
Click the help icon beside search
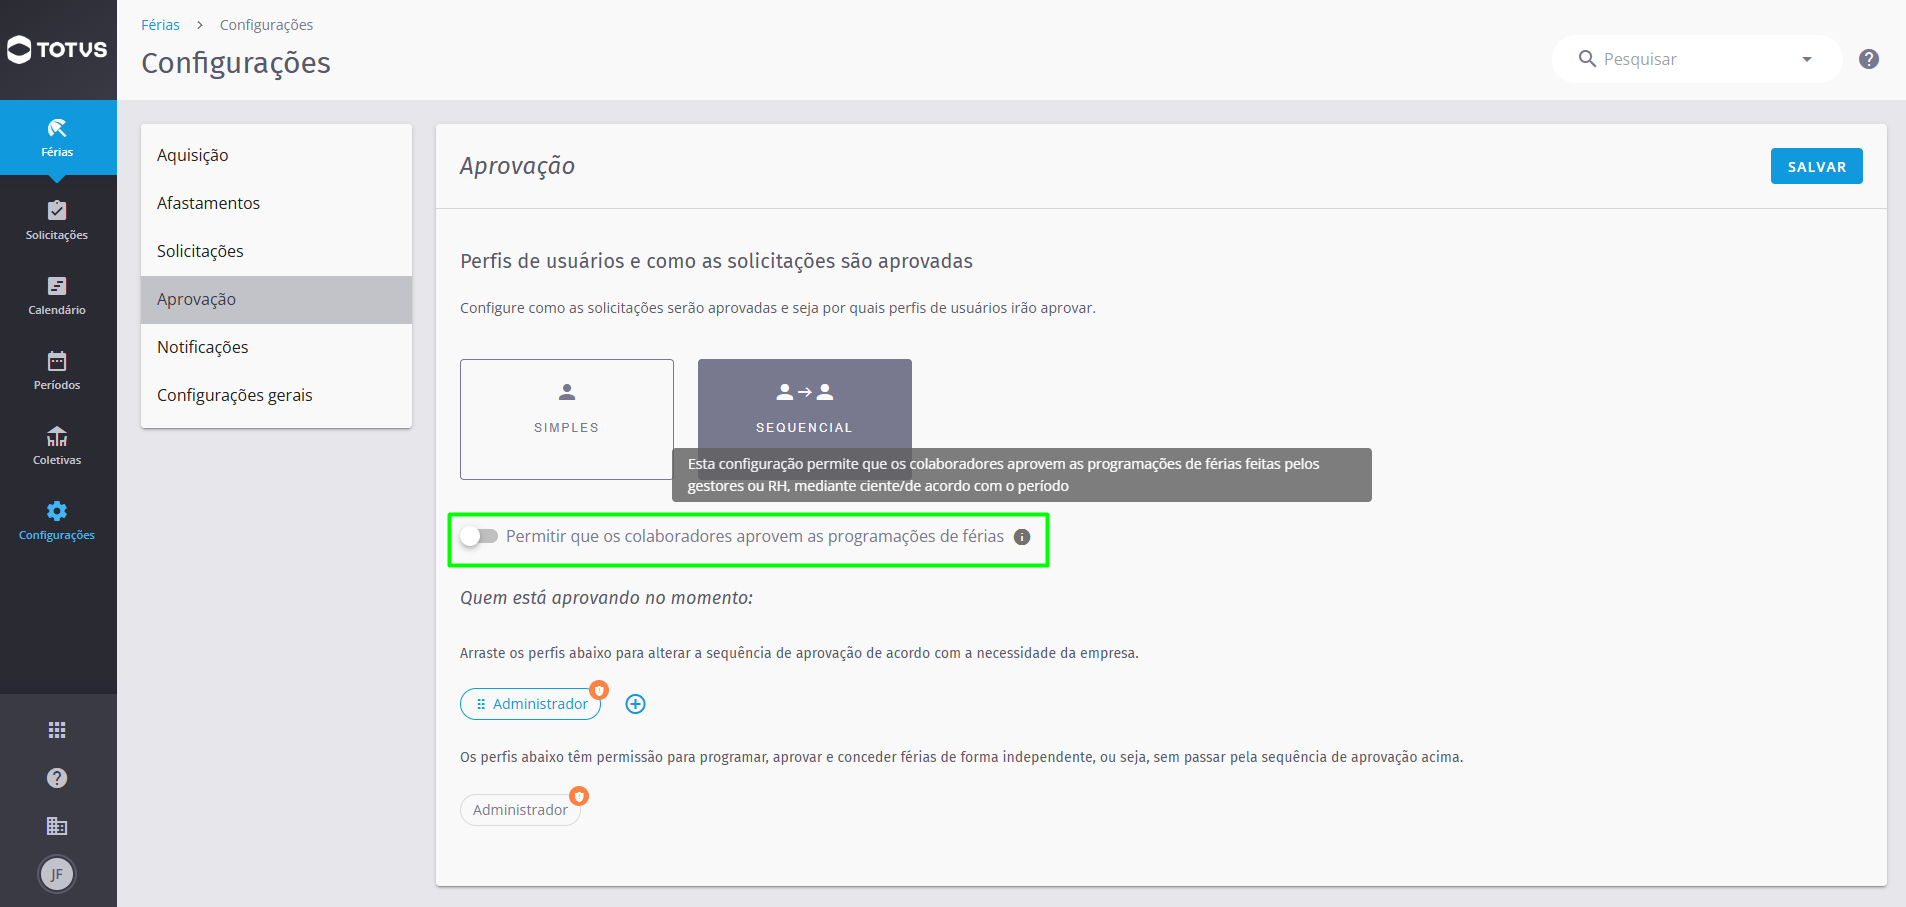pos(1869,59)
